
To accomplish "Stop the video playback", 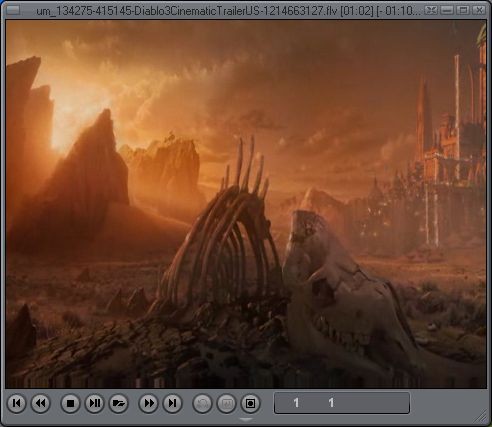I will point(70,403).
